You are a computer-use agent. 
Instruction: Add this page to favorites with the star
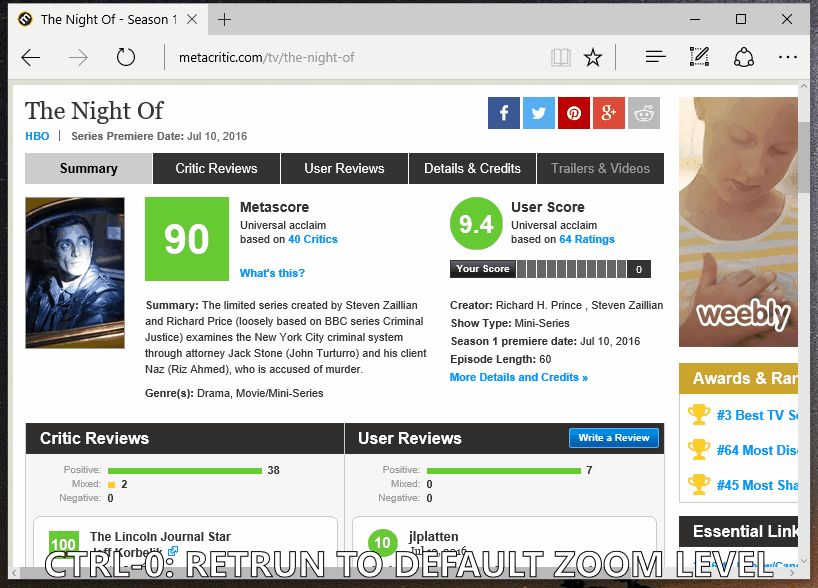pyautogui.click(x=593, y=57)
